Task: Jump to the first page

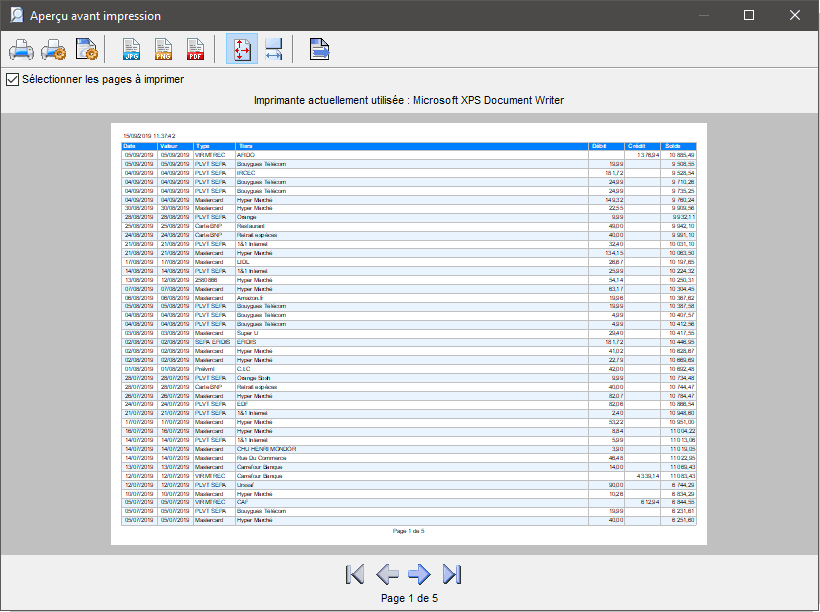Action: click(355, 574)
